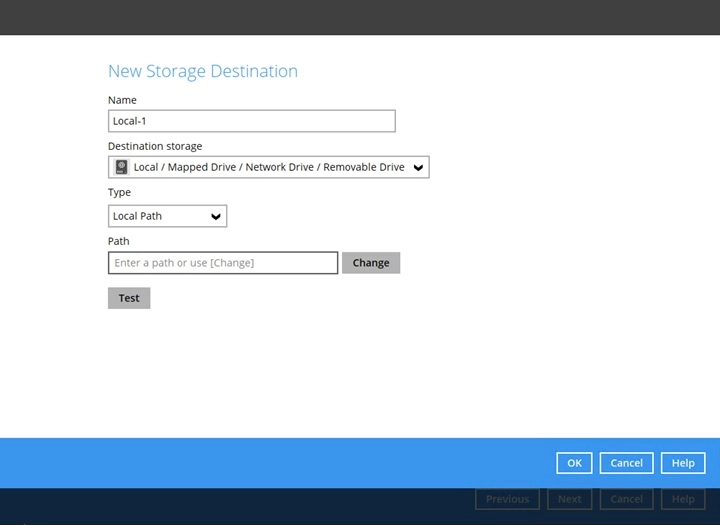
Task: Click Cancel in the blue bar
Action: (626, 463)
